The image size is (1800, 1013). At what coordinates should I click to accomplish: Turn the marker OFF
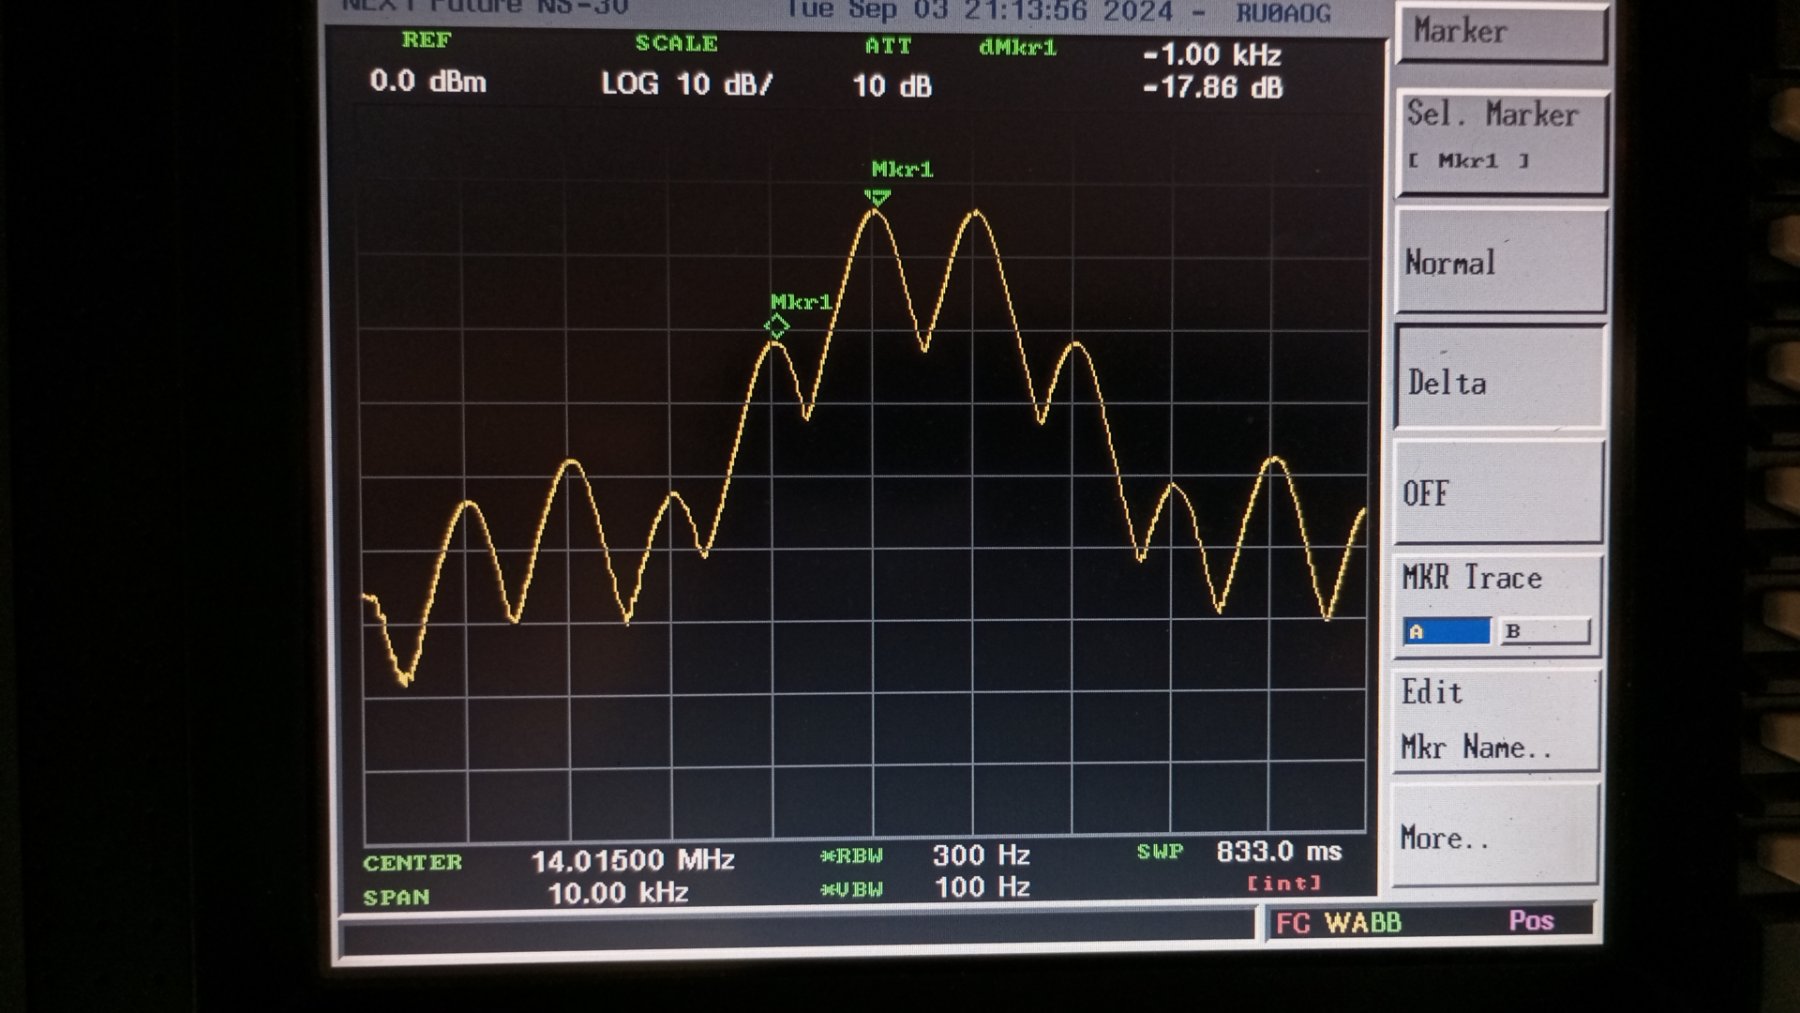[x=1499, y=492]
